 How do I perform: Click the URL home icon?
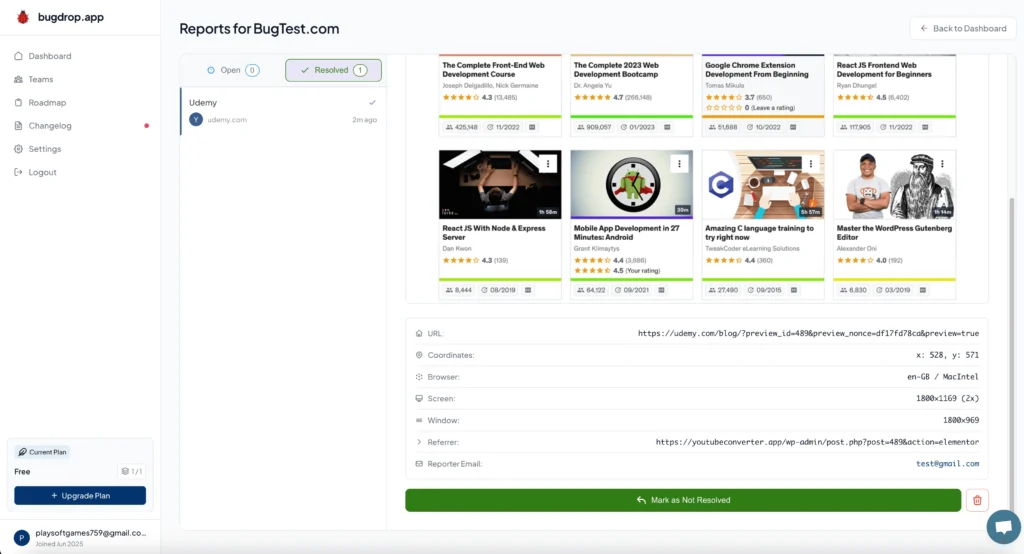[x=419, y=333]
